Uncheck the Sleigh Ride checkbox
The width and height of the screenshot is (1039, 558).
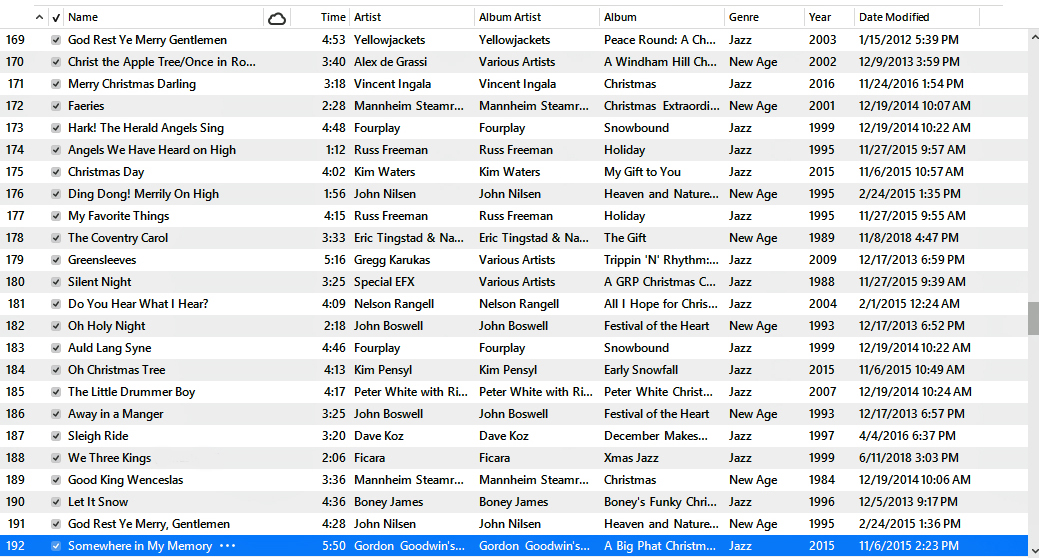(x=56, y=436)
